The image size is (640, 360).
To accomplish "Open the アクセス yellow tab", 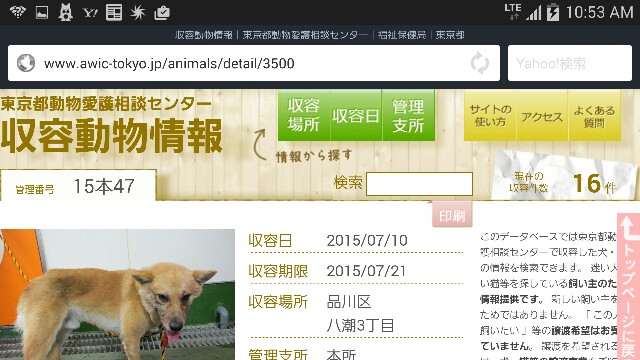I will pyautogui.click(x=542, y=116).
